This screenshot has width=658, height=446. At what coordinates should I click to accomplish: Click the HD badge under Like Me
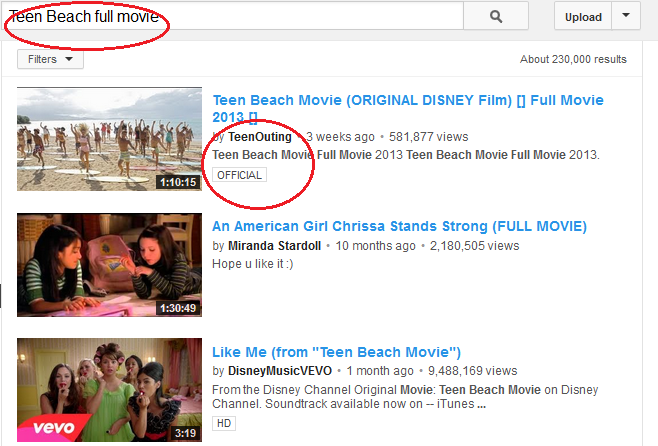point(224,423)
